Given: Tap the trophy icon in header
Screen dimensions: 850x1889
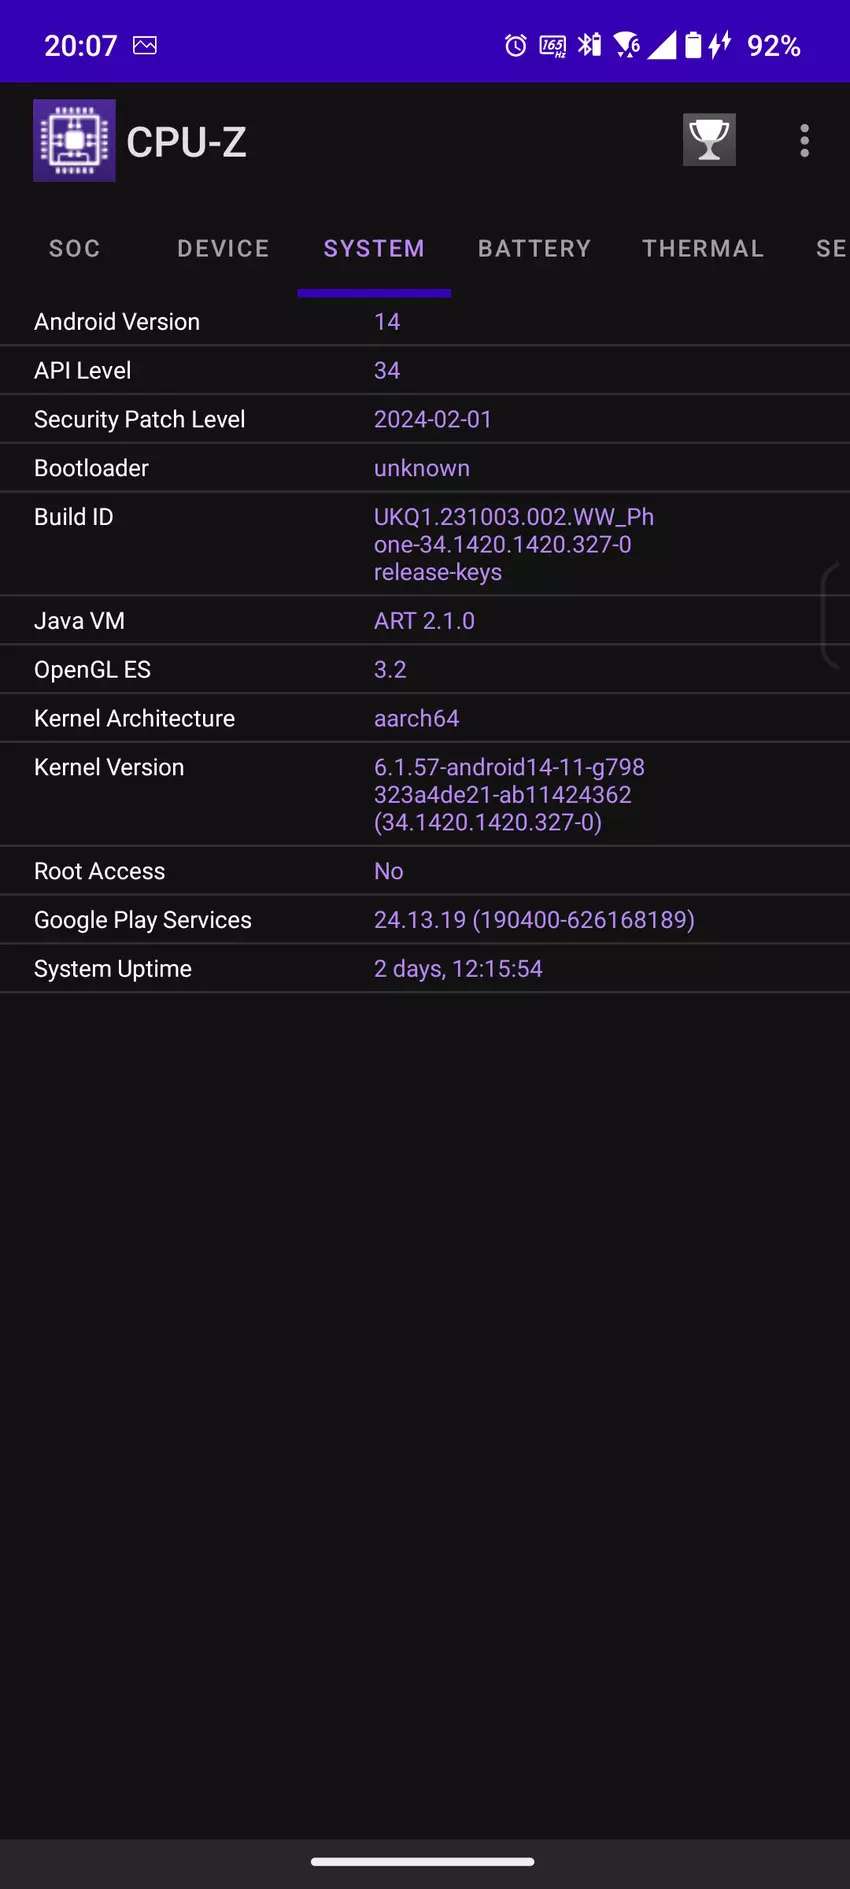Looking at the screenshot, I should pyautogui.click(x=709, y=140).
